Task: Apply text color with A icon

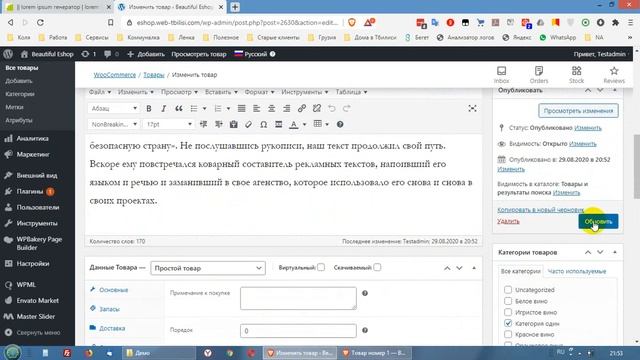Action: (x=293, y=124)
